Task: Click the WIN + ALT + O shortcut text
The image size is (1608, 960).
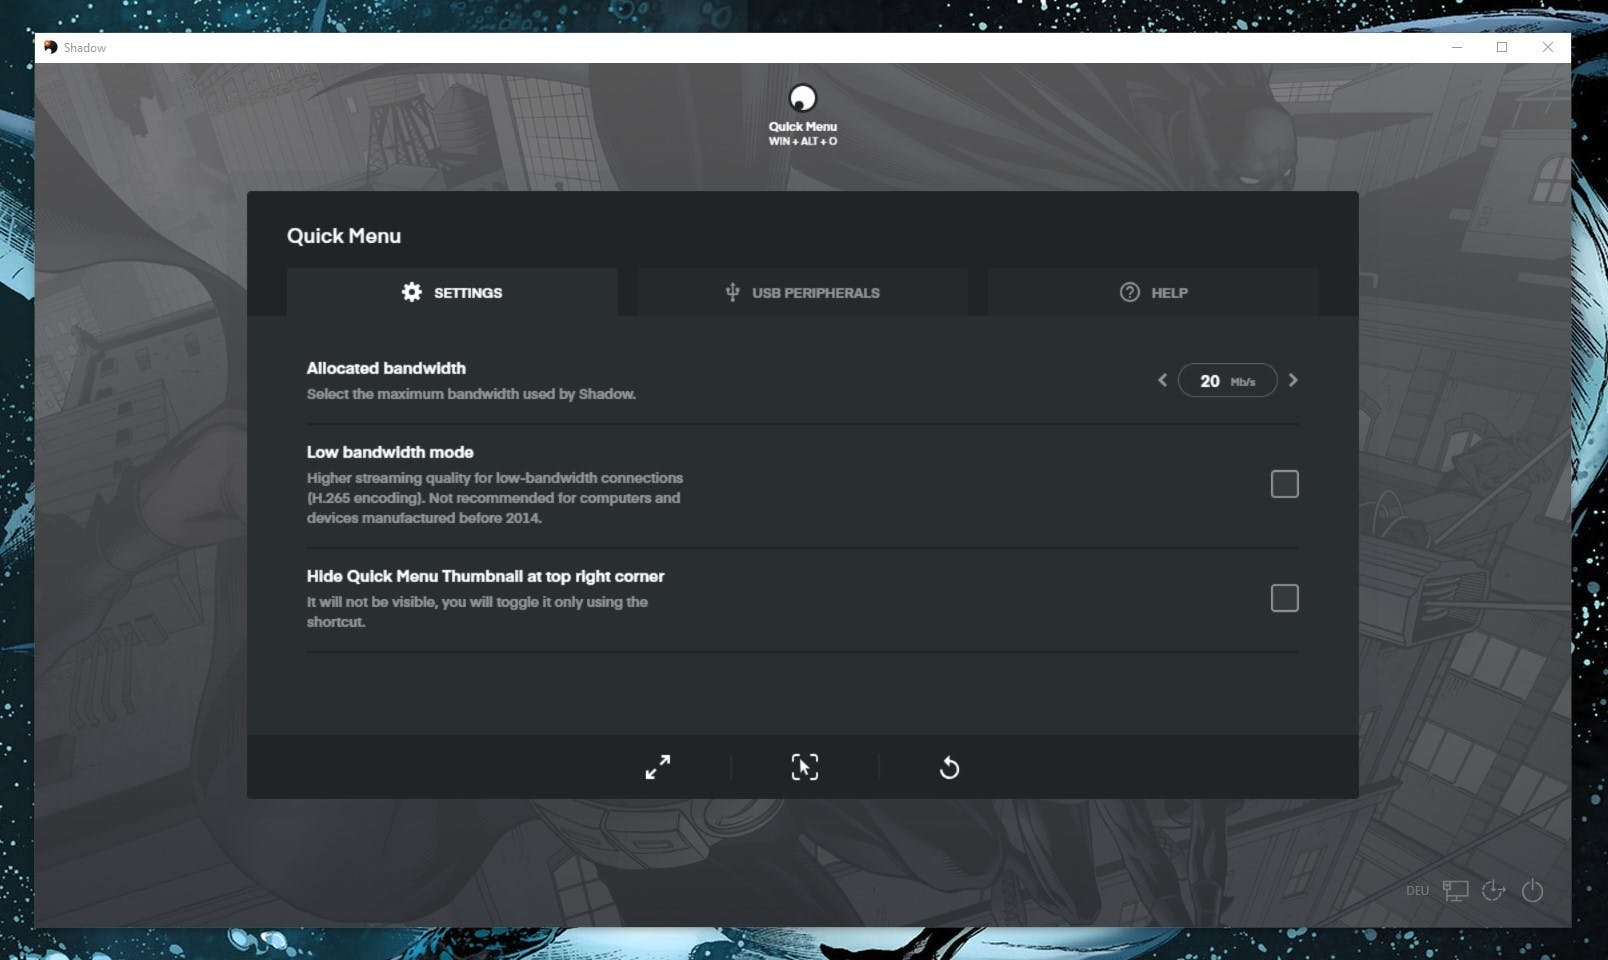Action: [x=803, y=141]
